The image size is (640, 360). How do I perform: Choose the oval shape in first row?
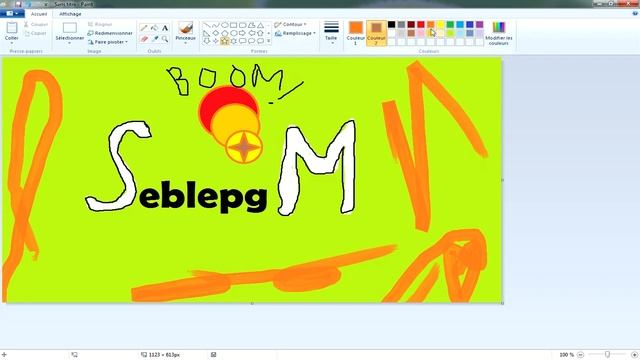(225, 25)
